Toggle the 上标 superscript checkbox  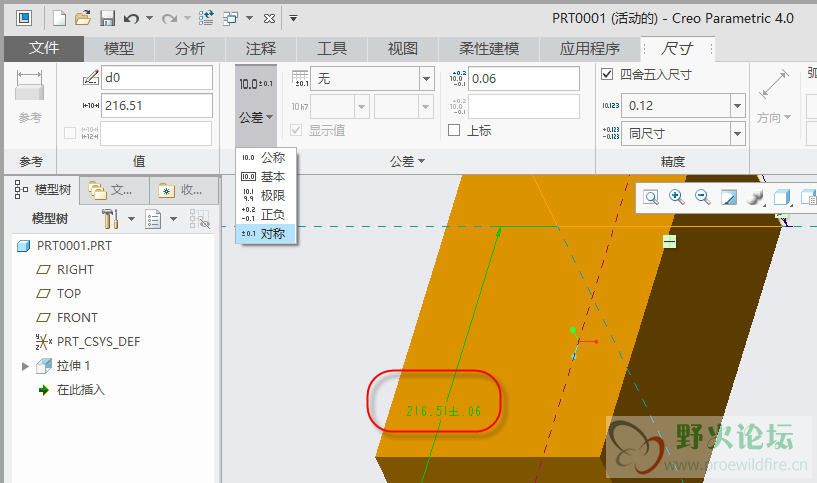[x=454, y=130]
